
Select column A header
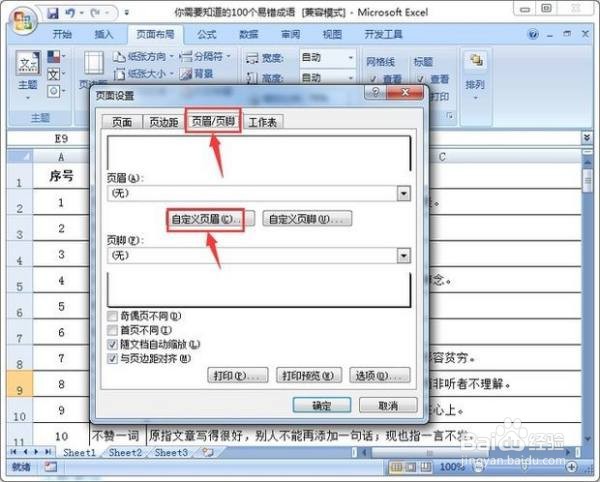coord(61,156)
